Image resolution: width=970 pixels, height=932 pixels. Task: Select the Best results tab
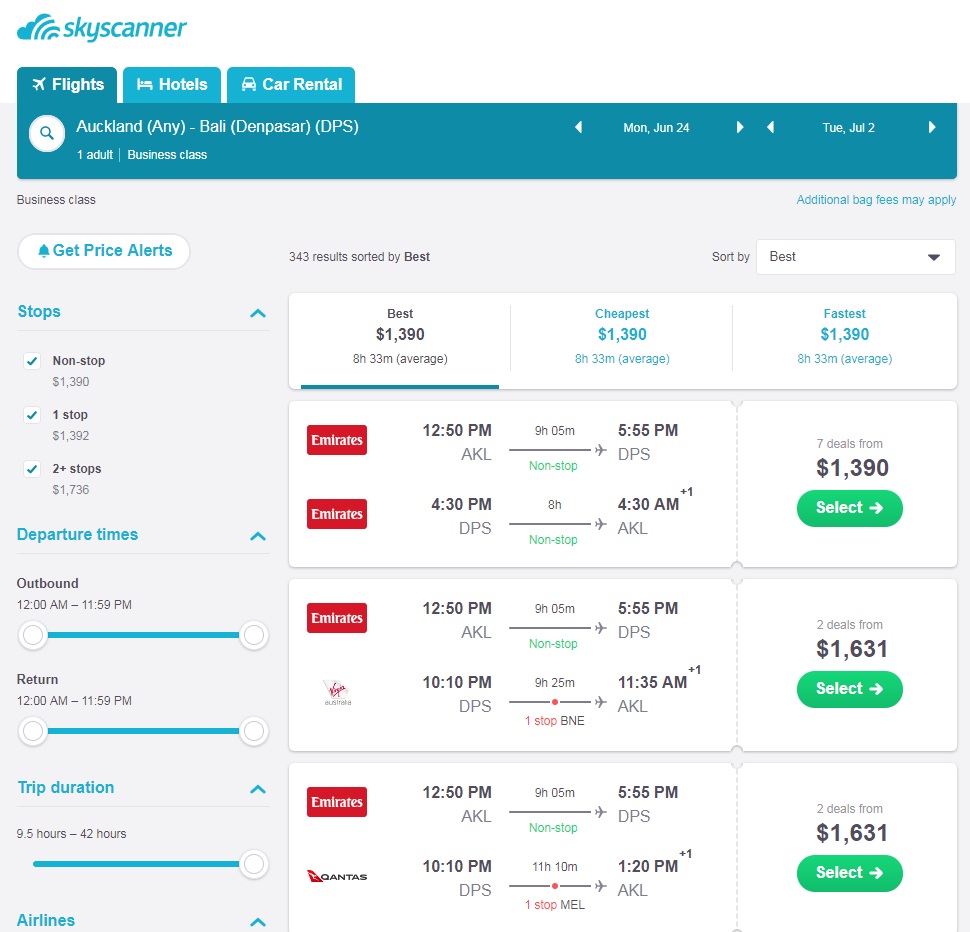click(x=400, y=340)
